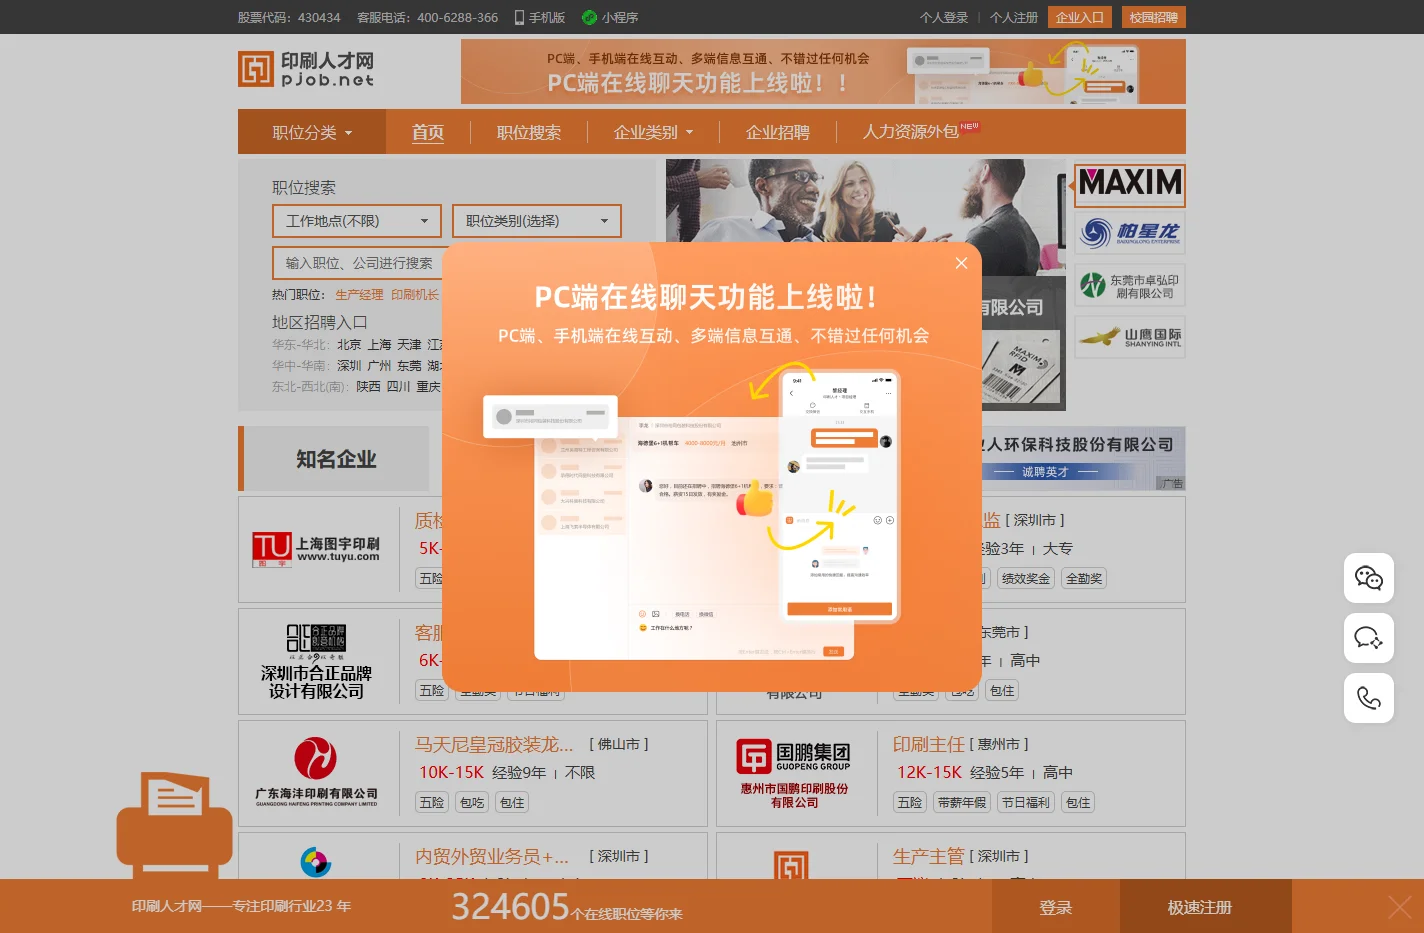Open the 山鹰国际 company logo
The height and width of the screenshot is (933, 1424).
click(1130, 337)
